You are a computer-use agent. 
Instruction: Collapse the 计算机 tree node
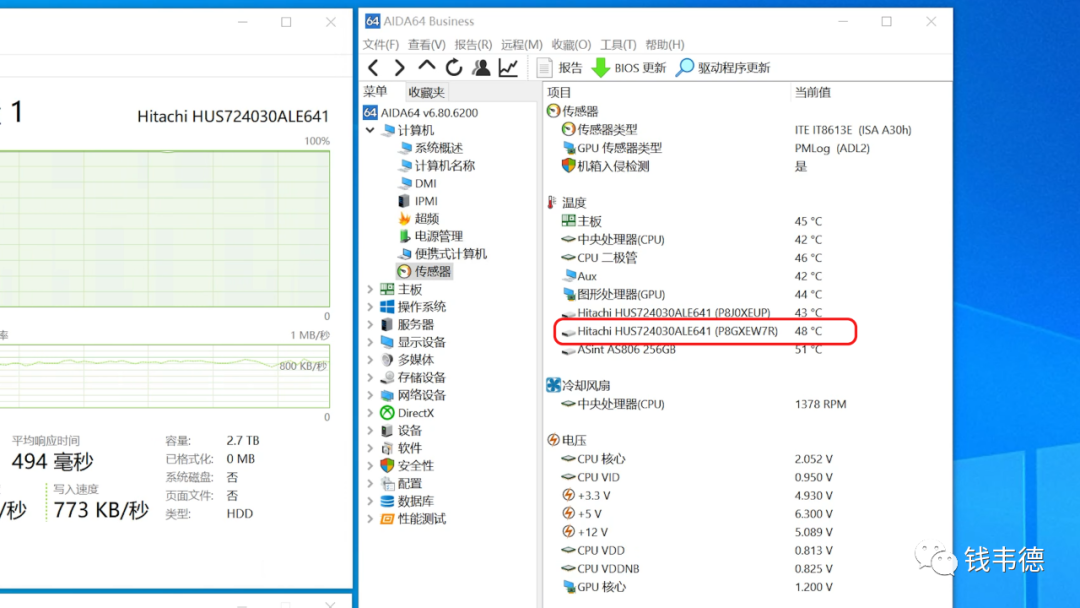[371, 130]
